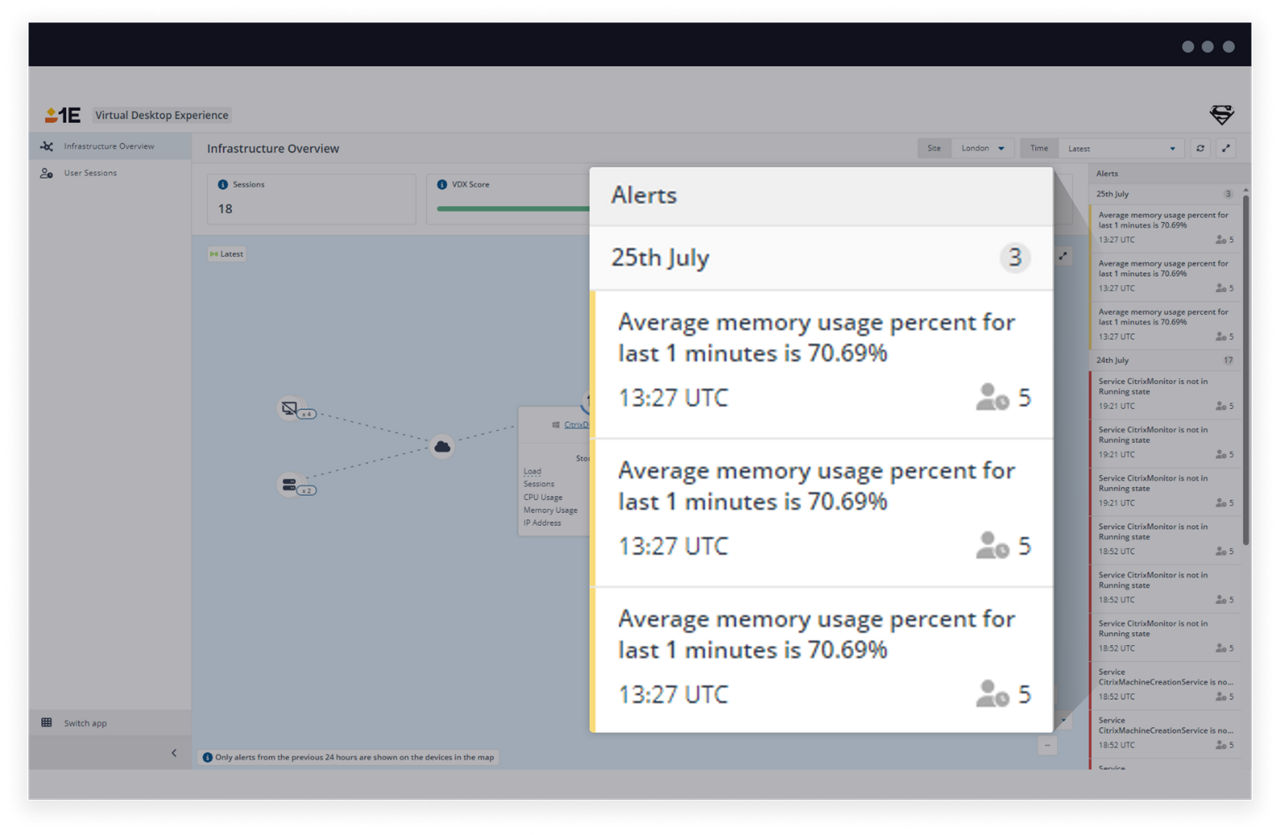Click the user icon on the first sidebar 13:27 alert
This screenshot has width=1280, height=835.
[1220, 240]
